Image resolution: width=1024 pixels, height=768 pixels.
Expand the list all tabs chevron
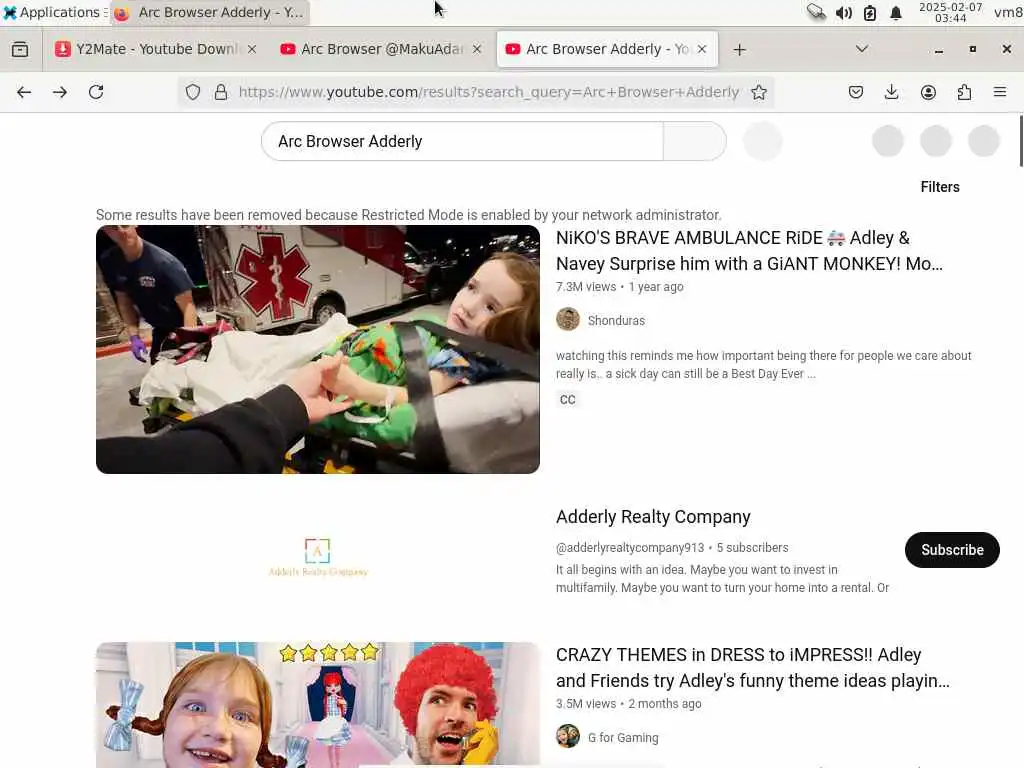[862, 49]
